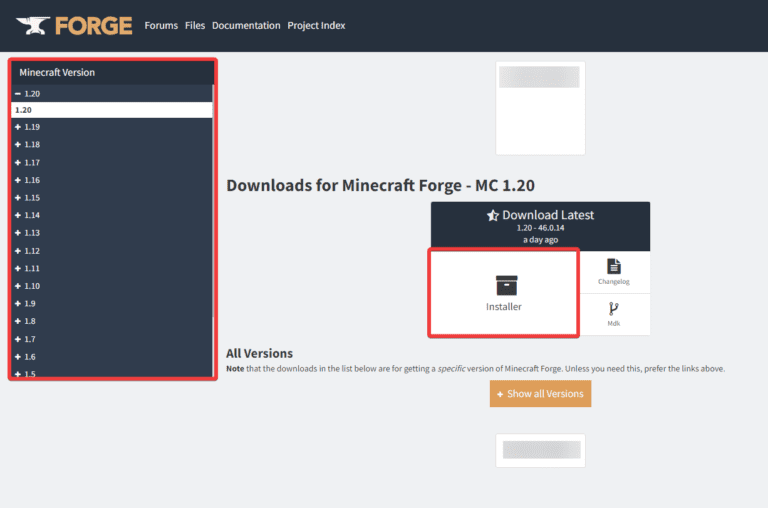Image resolution: width=768 pixels, height=508 pixels.
Task: Click the star icon in Download Latest
Action: tap(493, 215)
